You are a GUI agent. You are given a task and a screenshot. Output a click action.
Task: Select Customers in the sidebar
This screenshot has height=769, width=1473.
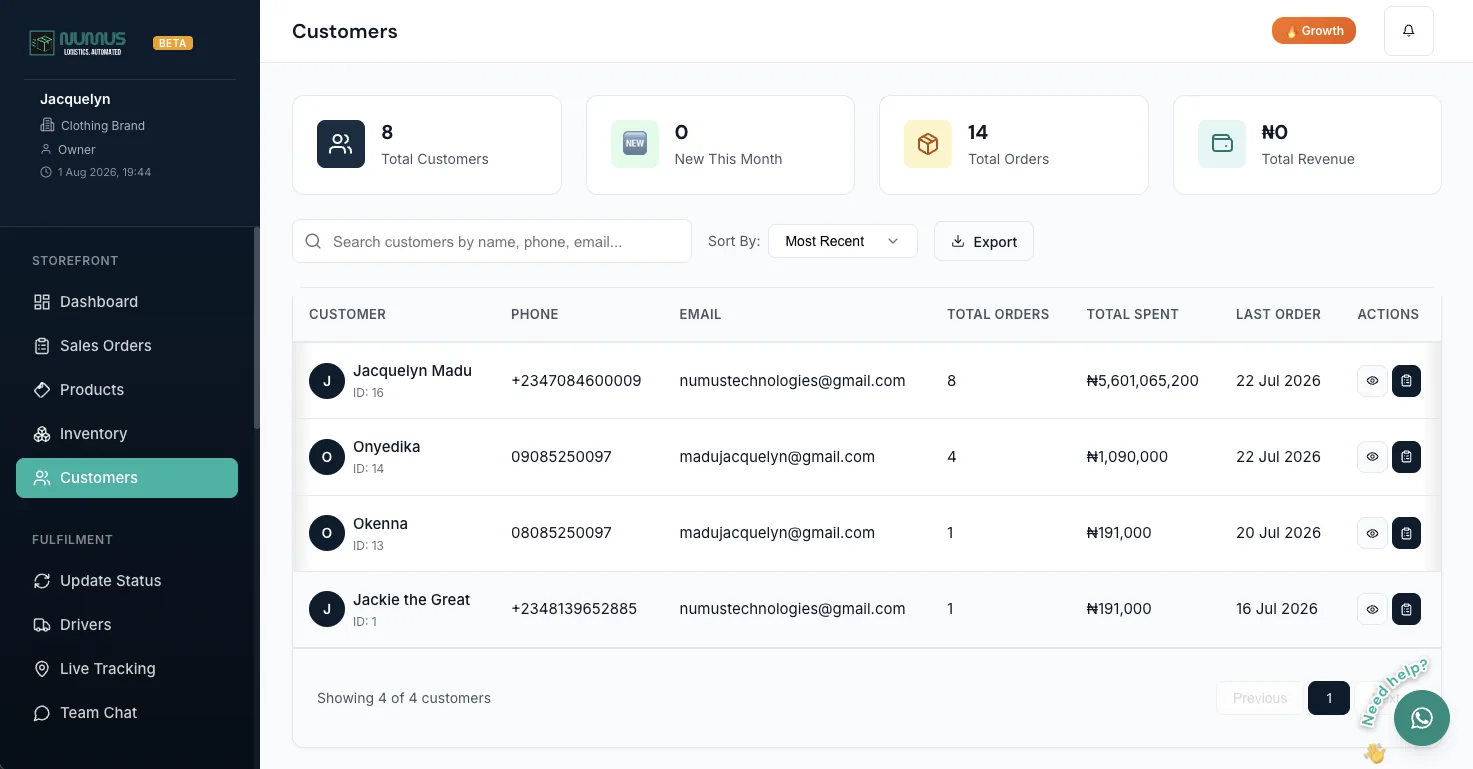(x=127, y=478)
